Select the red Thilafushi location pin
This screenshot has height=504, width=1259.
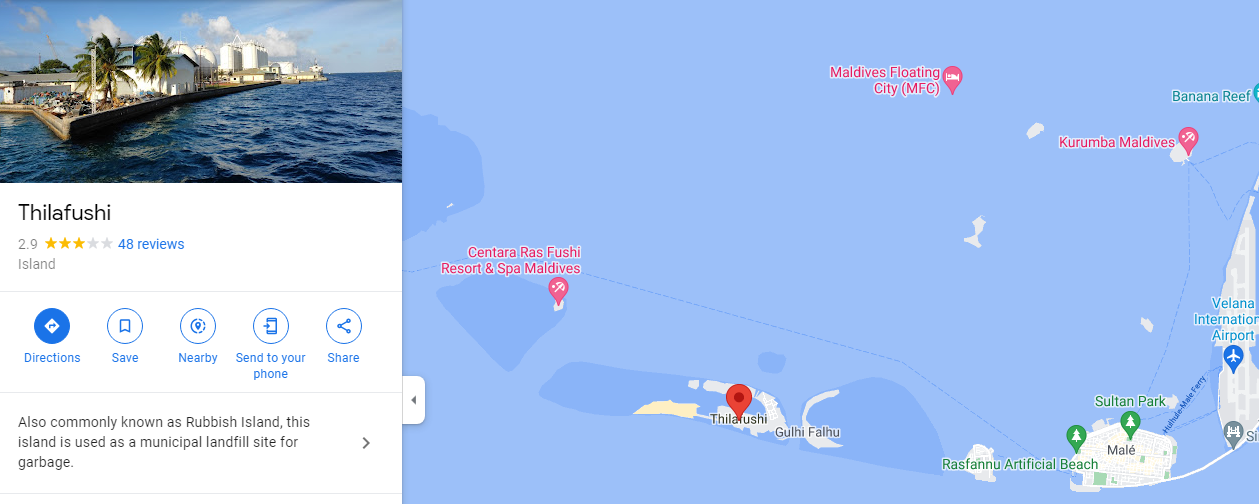pos(739,401)
